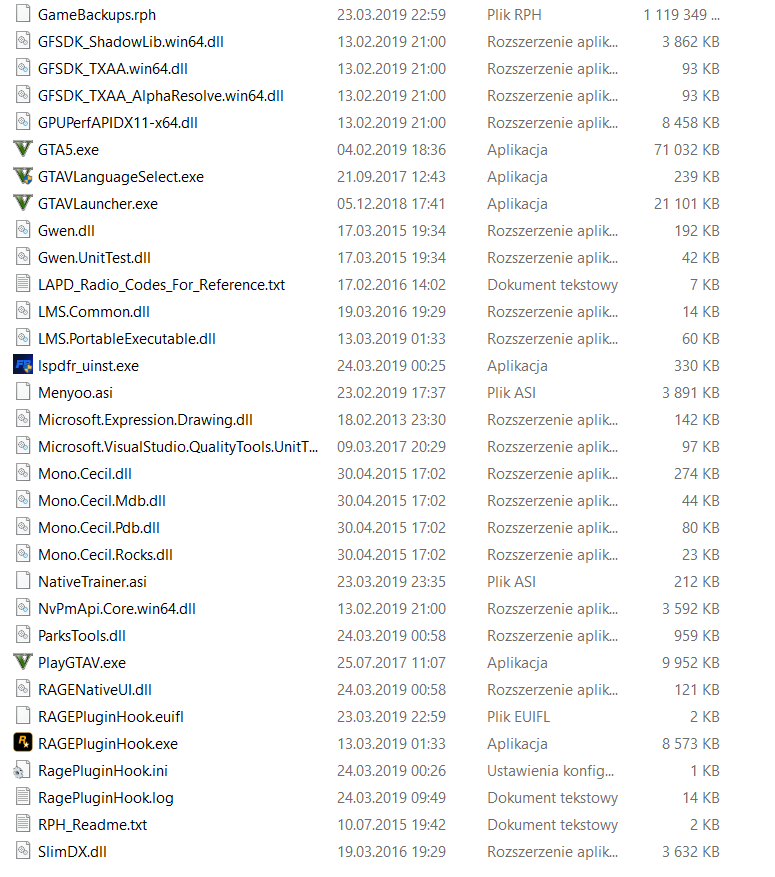Click the Mono.Cecil.Rocks.dll file name
775x877 pixels.
click(105, 555)
